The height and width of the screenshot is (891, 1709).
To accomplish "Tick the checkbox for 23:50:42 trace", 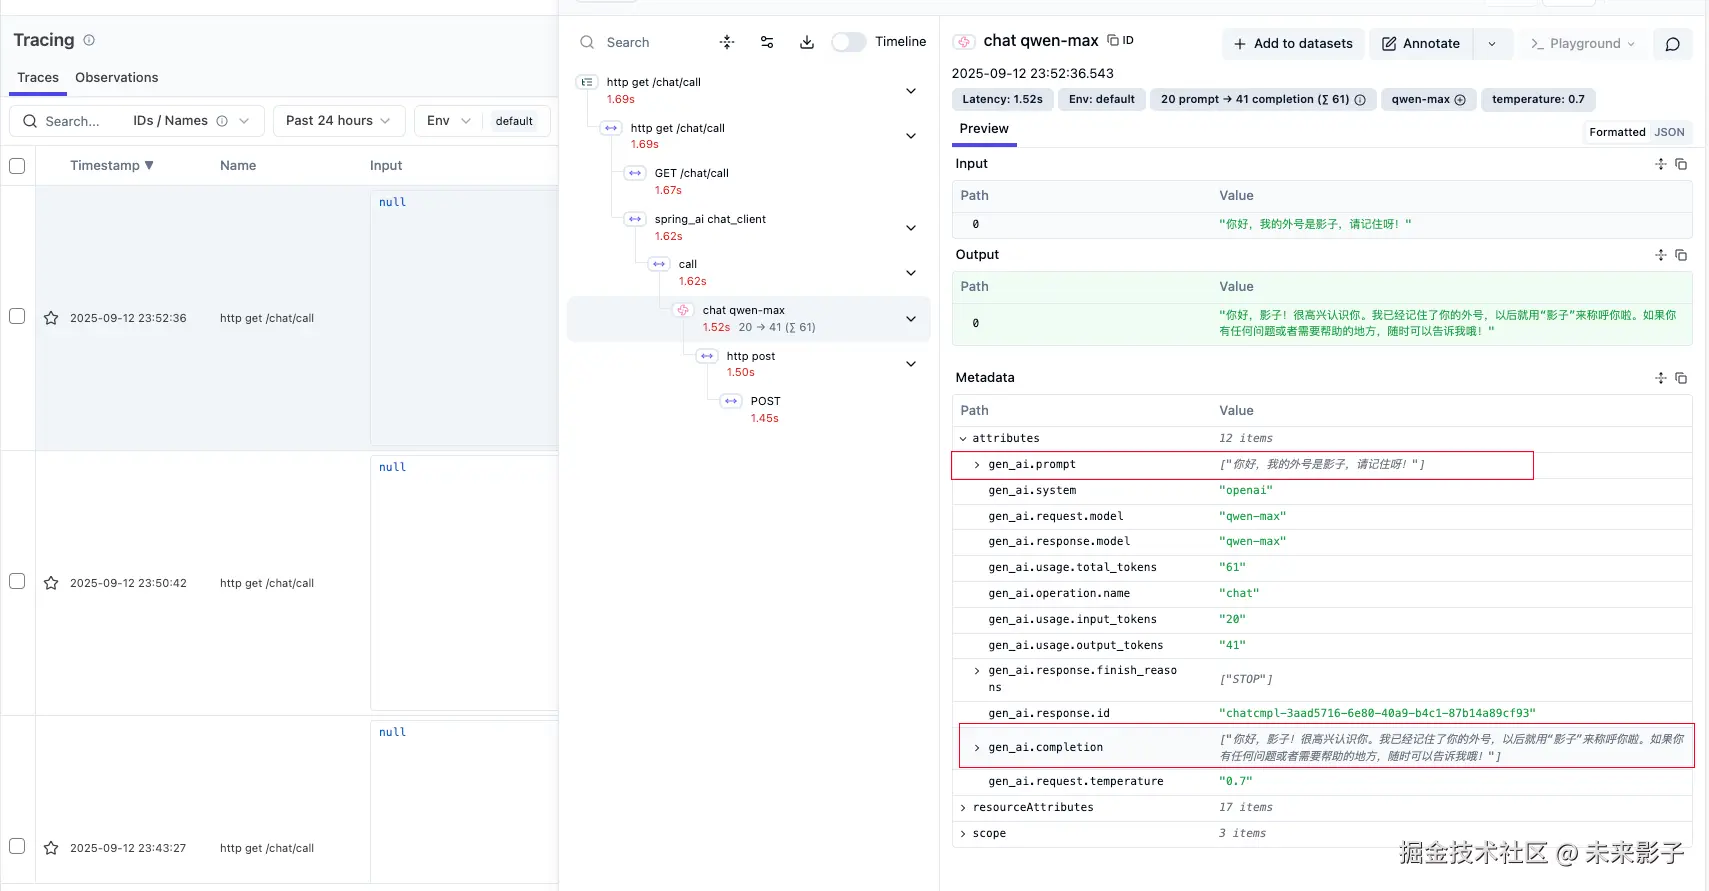I will 17,581.
